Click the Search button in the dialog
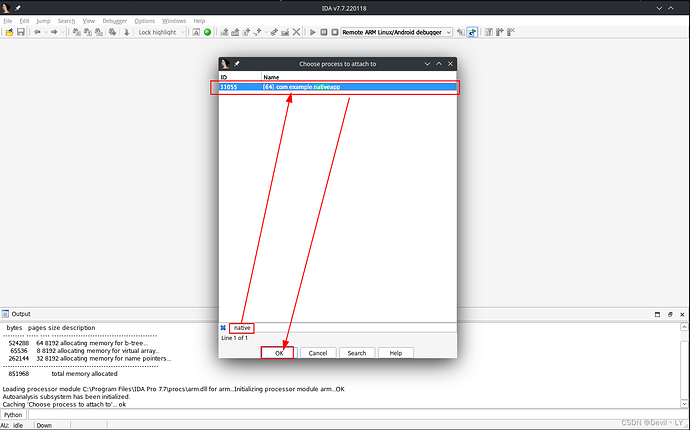This screenshot has width=690, height=430. (356, 353)
